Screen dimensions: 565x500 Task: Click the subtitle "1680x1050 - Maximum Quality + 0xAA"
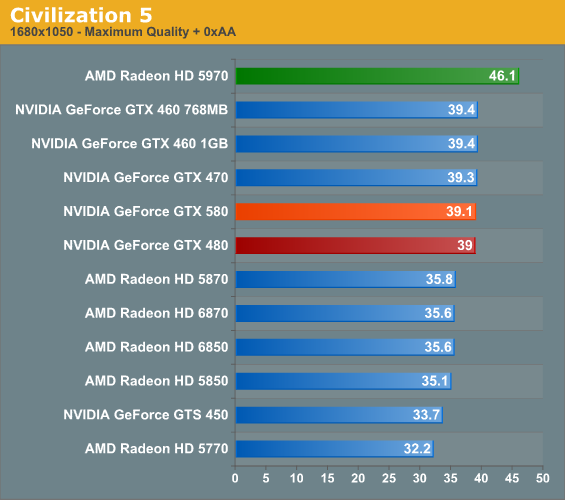pos(123,32)
